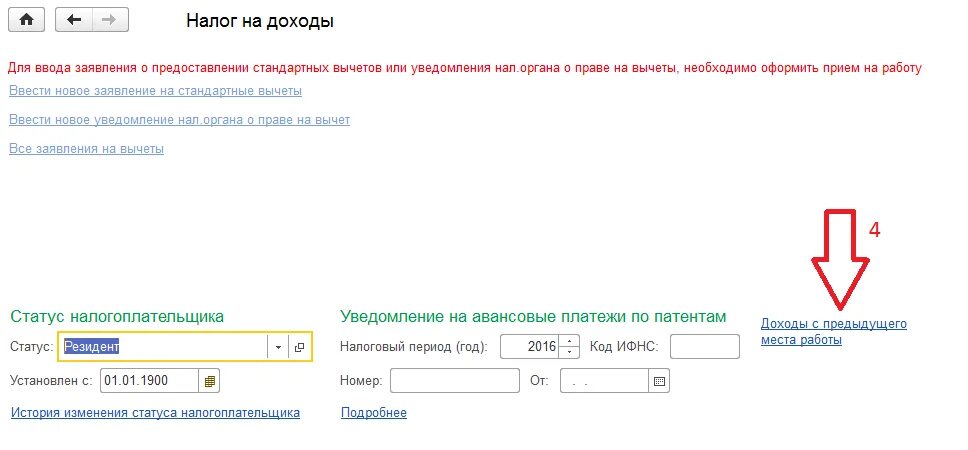Screen dimensions: 968x450
Task: Open Ввести новое заявление на стандартные вычеты
Action: click(x=155, y=91)
